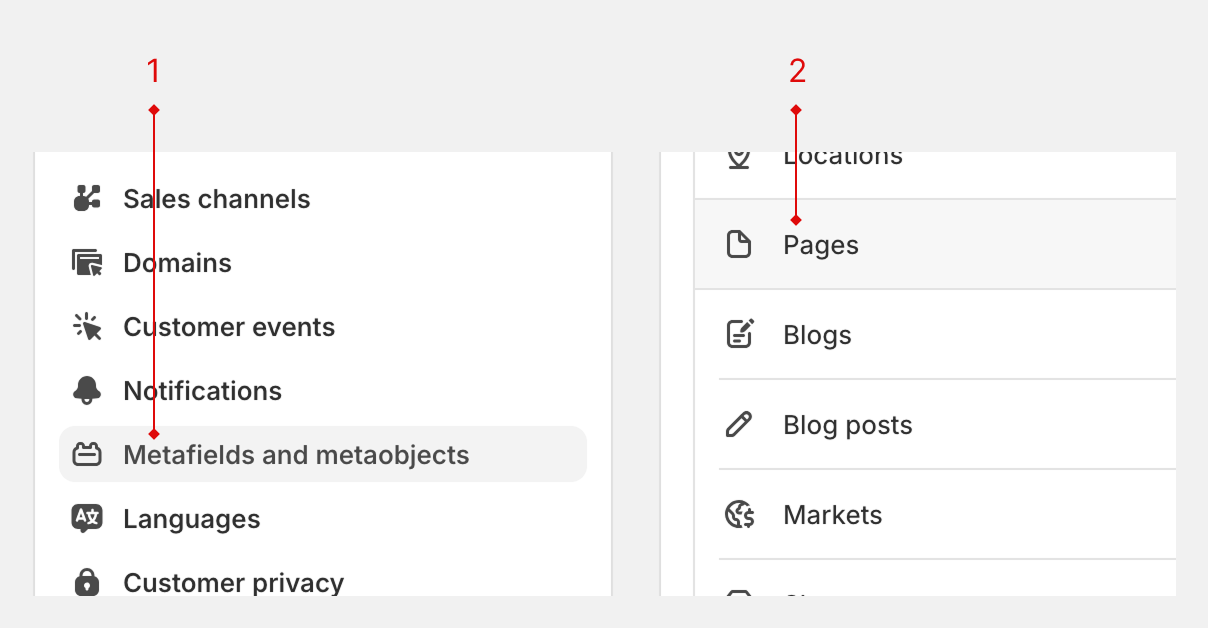
Task: Click the Blogs edit icon
Action: [739, 334]
